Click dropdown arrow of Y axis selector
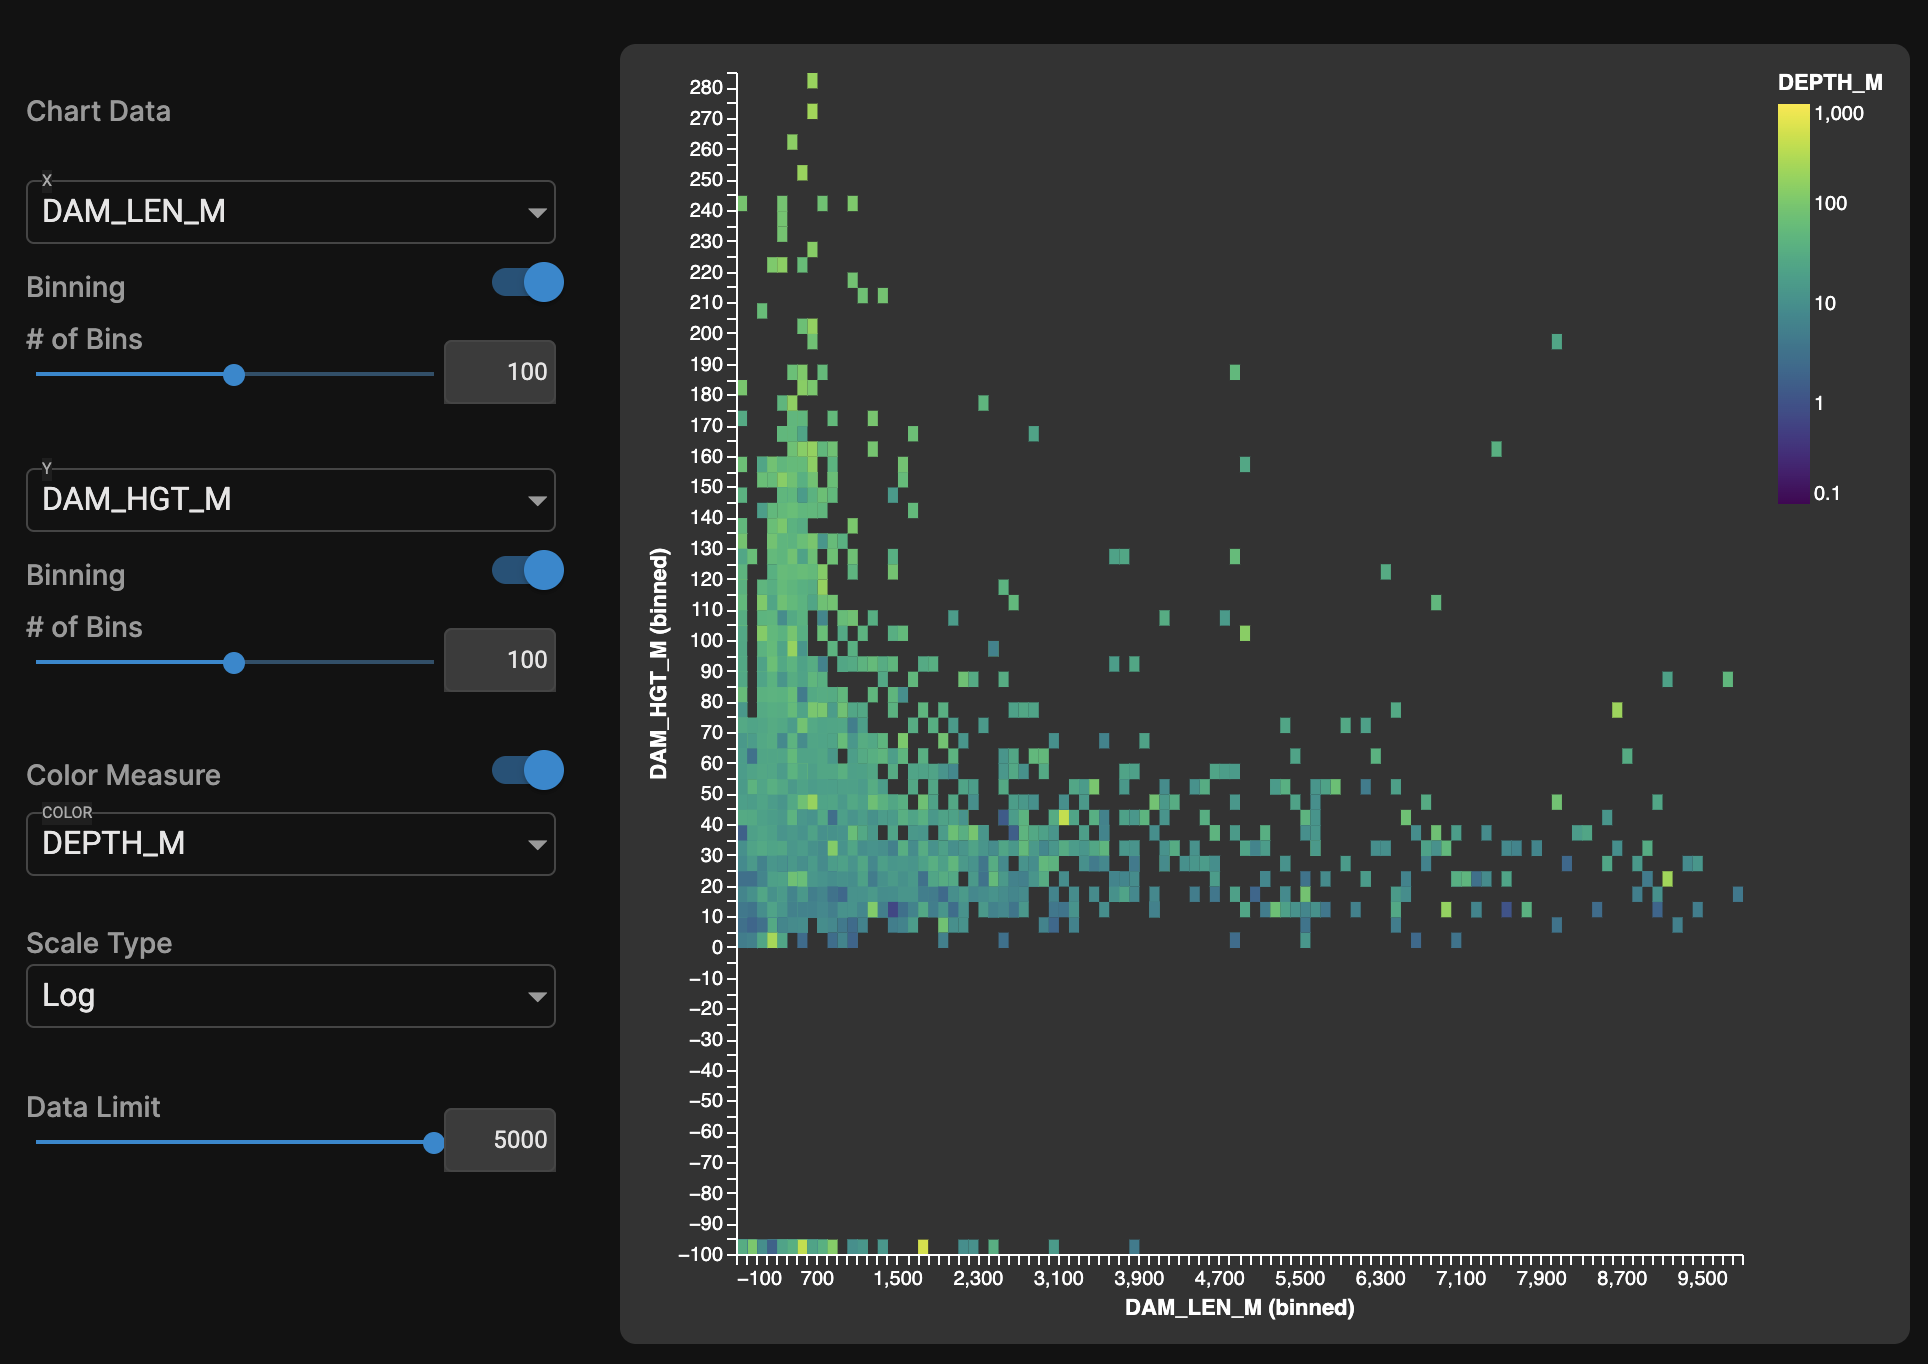 pyautogui.click(x=537, y=501)
